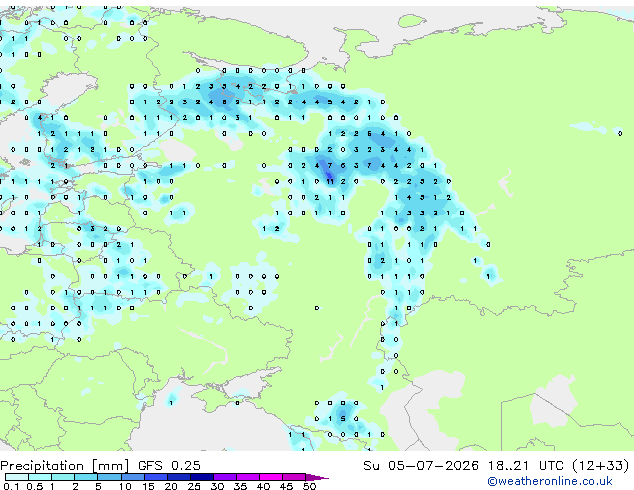Click the legend label '30'

(217, 486)
